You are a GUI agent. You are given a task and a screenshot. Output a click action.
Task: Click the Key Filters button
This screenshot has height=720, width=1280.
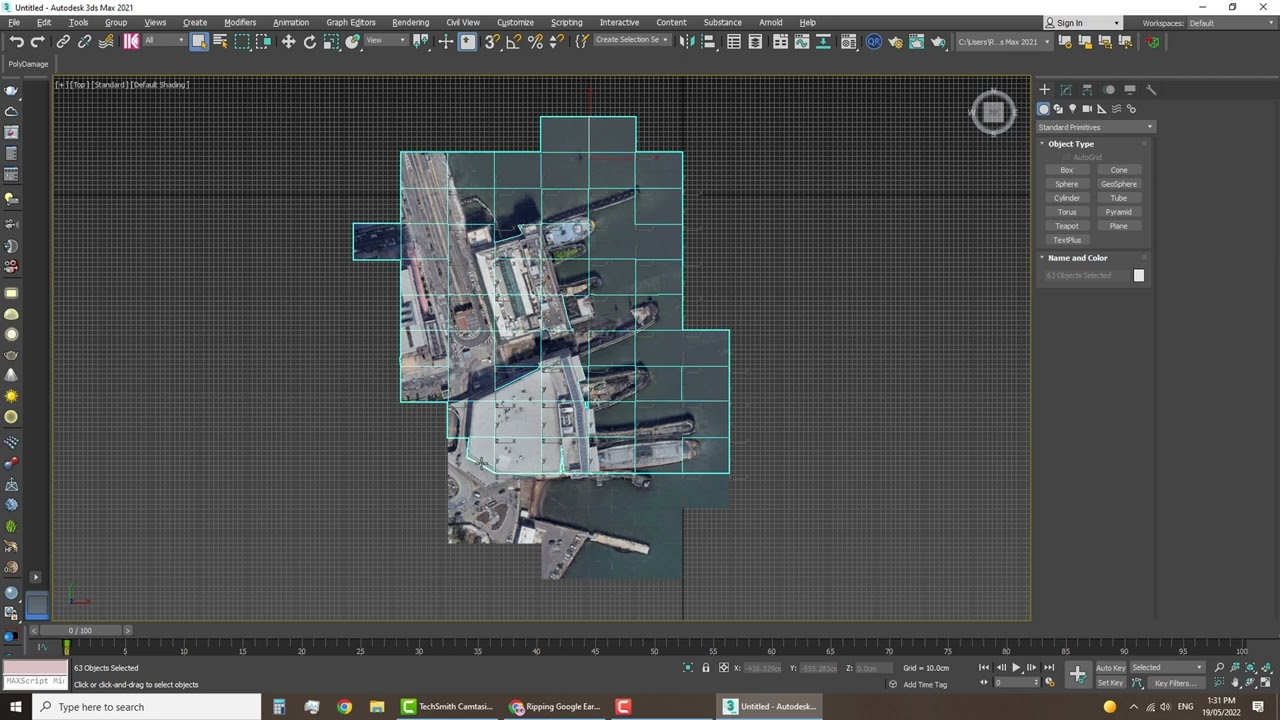(x=1176, y=683)
